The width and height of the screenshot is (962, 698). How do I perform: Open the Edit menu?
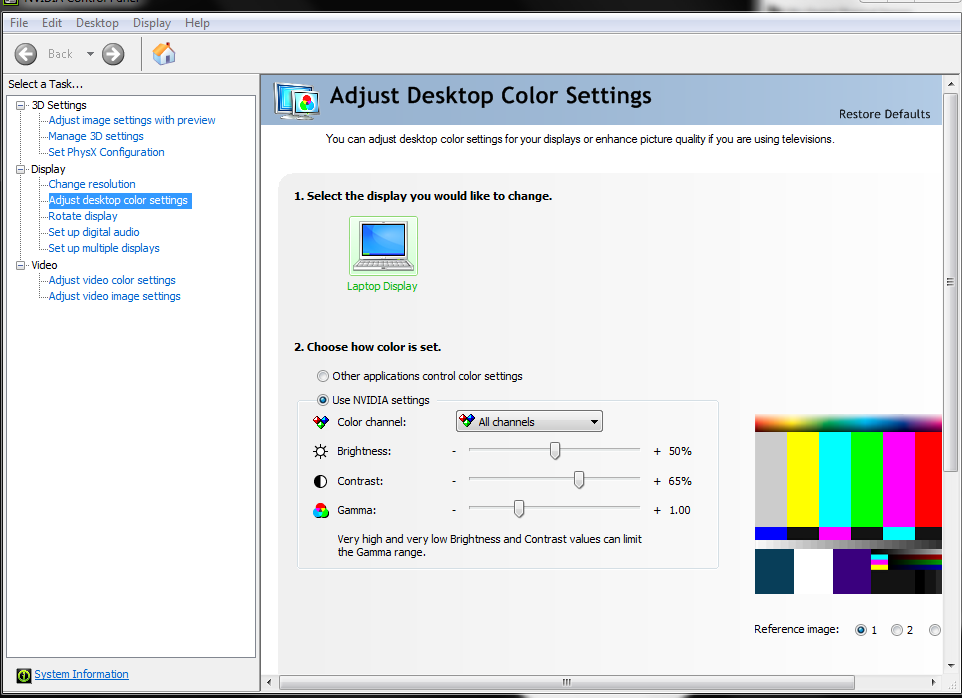click(x=52, y=23)
